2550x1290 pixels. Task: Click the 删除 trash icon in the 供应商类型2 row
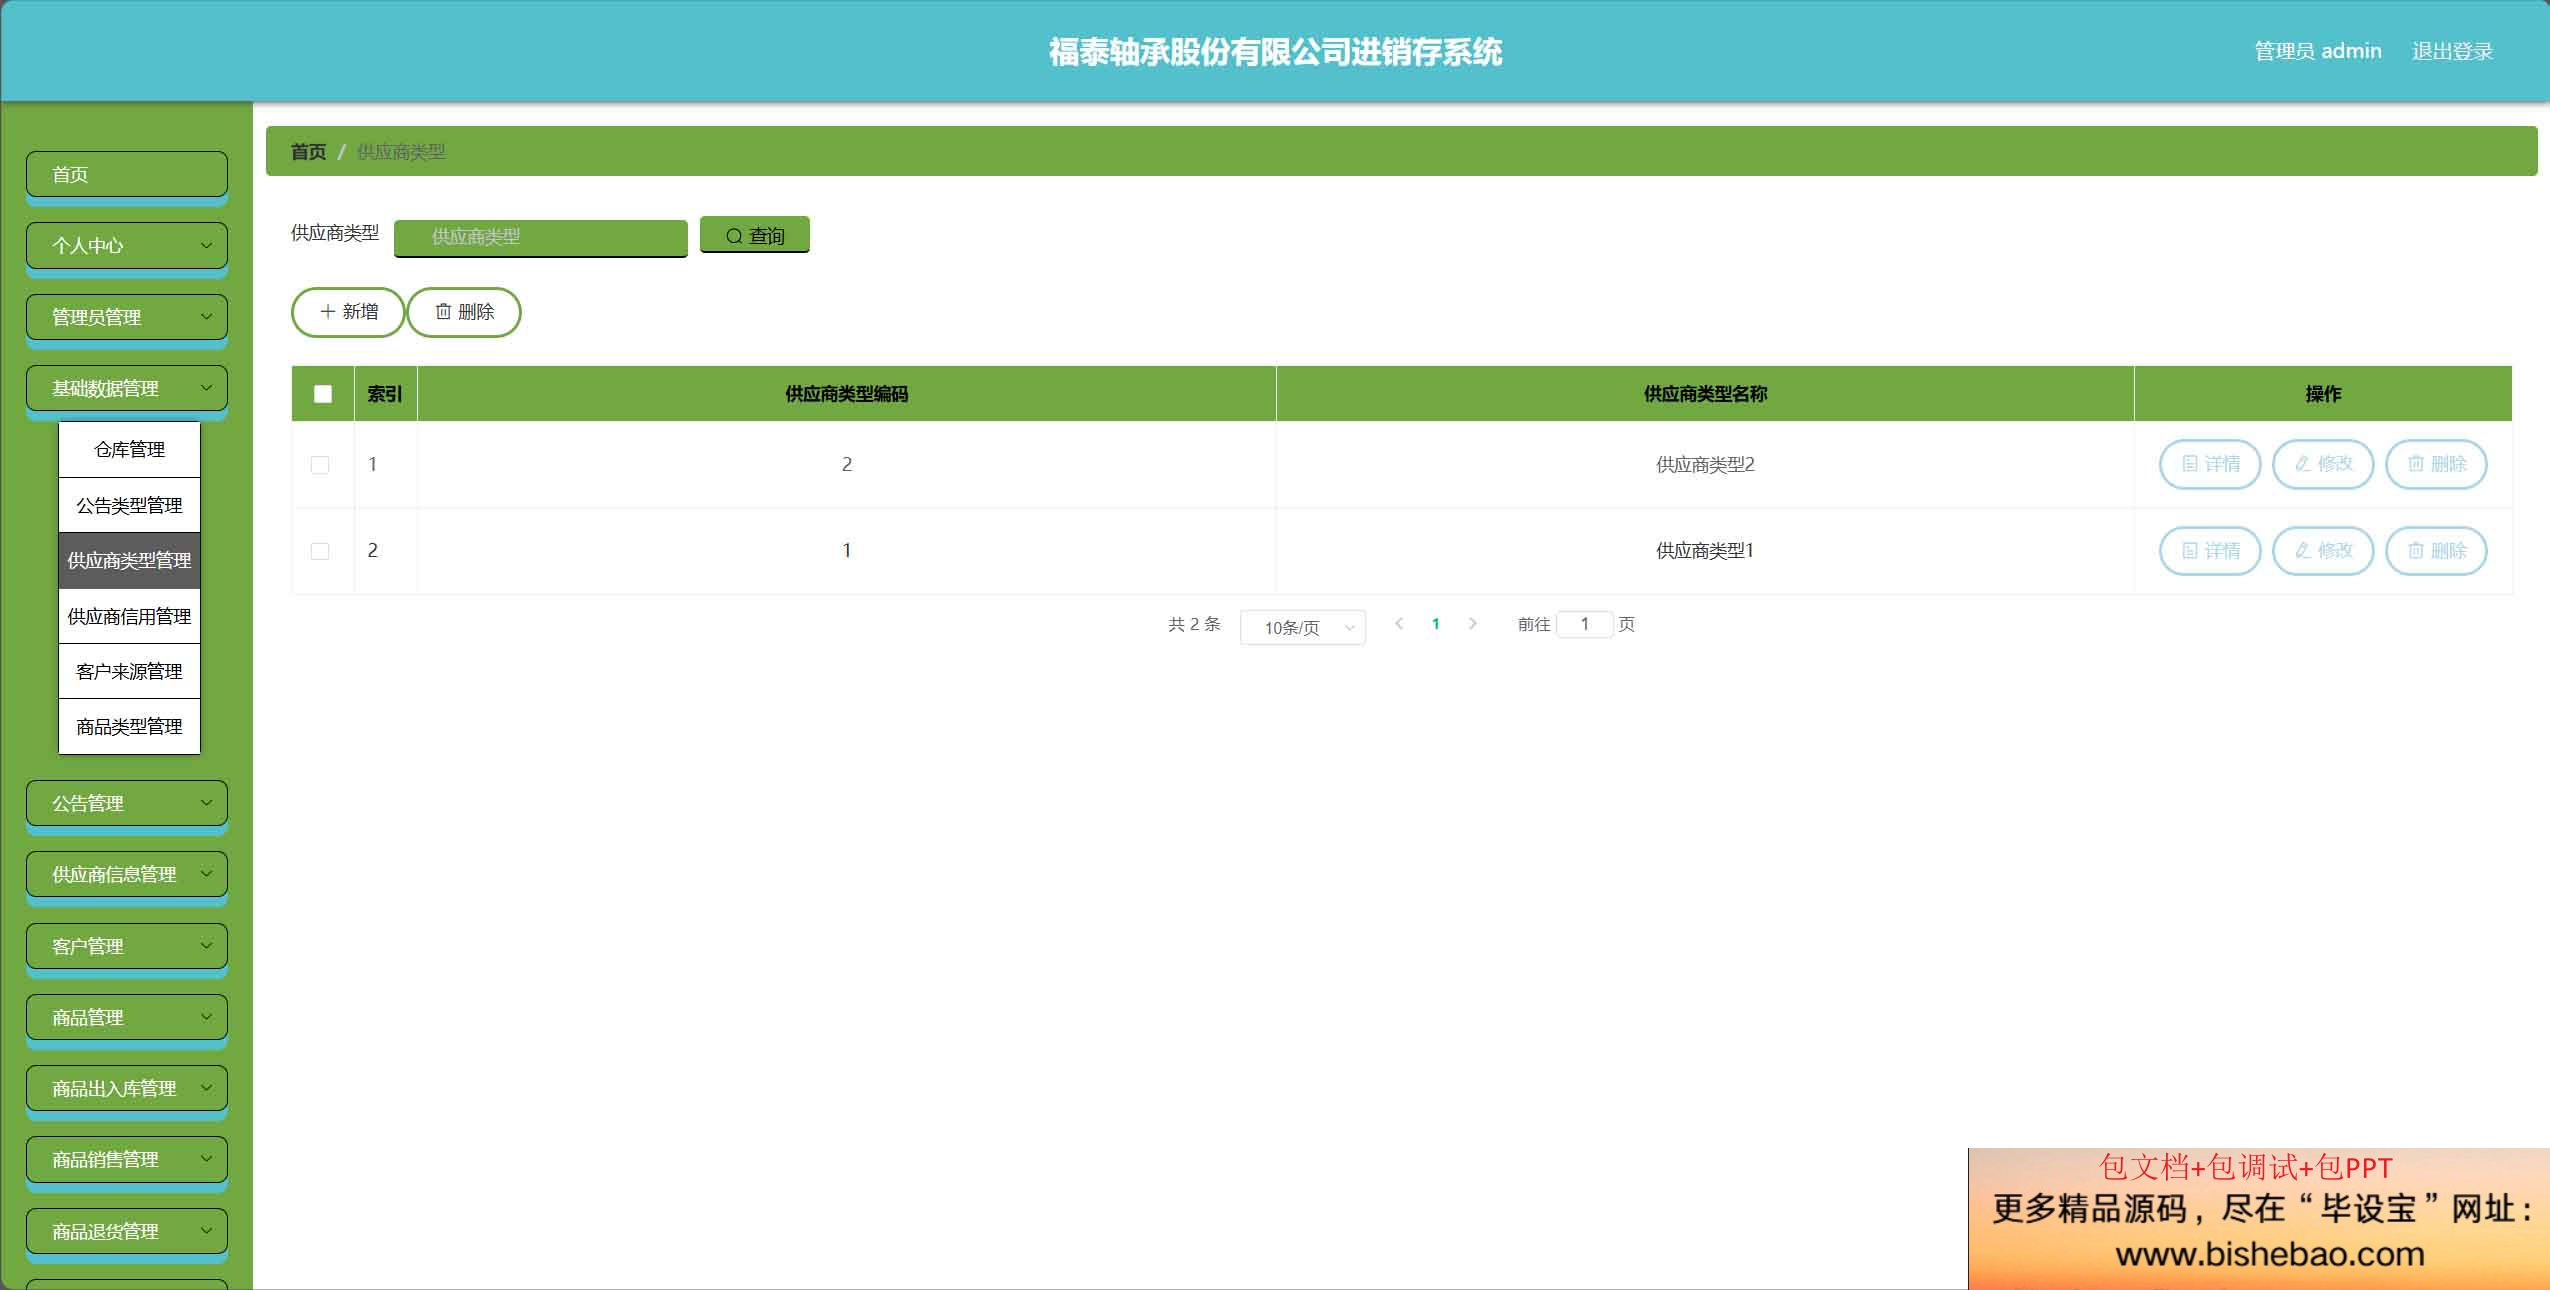pyautogui.click(x=2416, y=464)
